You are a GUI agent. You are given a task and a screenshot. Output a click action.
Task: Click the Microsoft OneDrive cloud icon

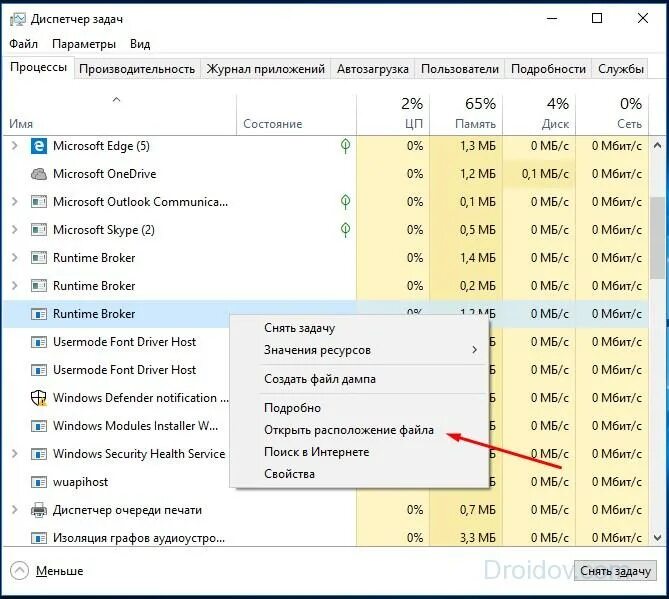coord(39,174)
